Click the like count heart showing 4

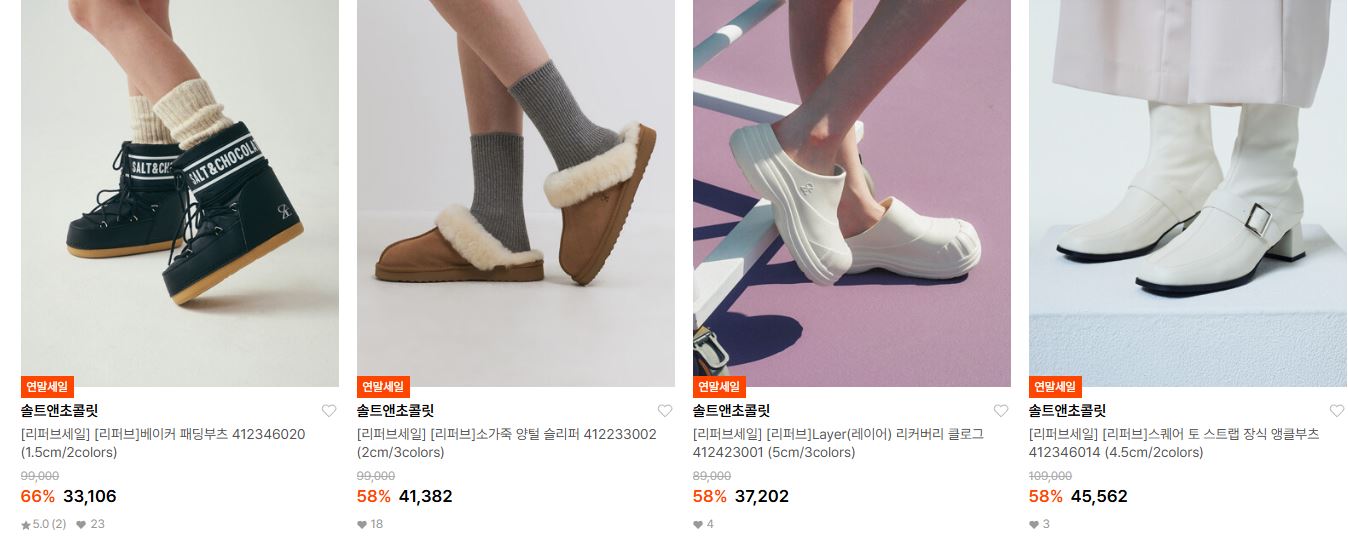698,524
